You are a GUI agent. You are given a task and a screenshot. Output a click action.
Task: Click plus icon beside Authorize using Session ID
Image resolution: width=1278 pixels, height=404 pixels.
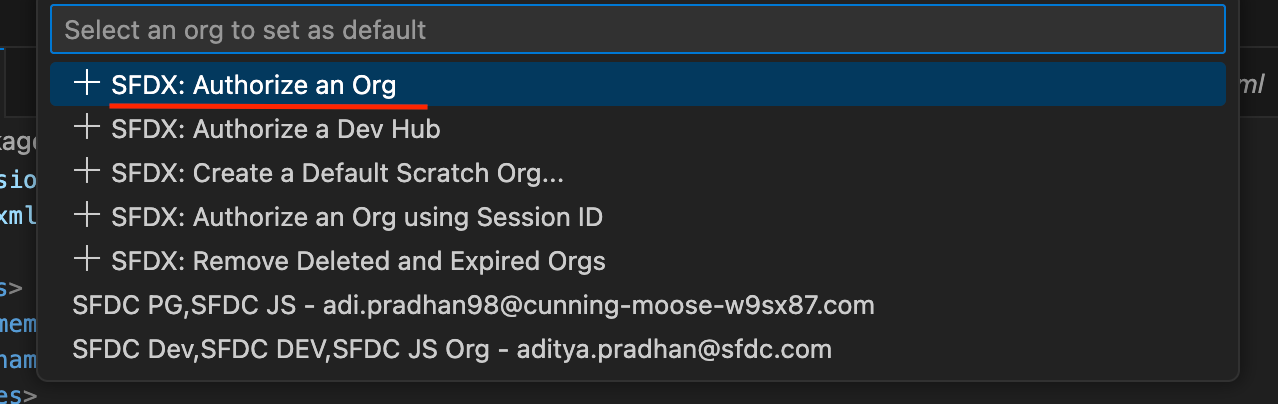88,215
